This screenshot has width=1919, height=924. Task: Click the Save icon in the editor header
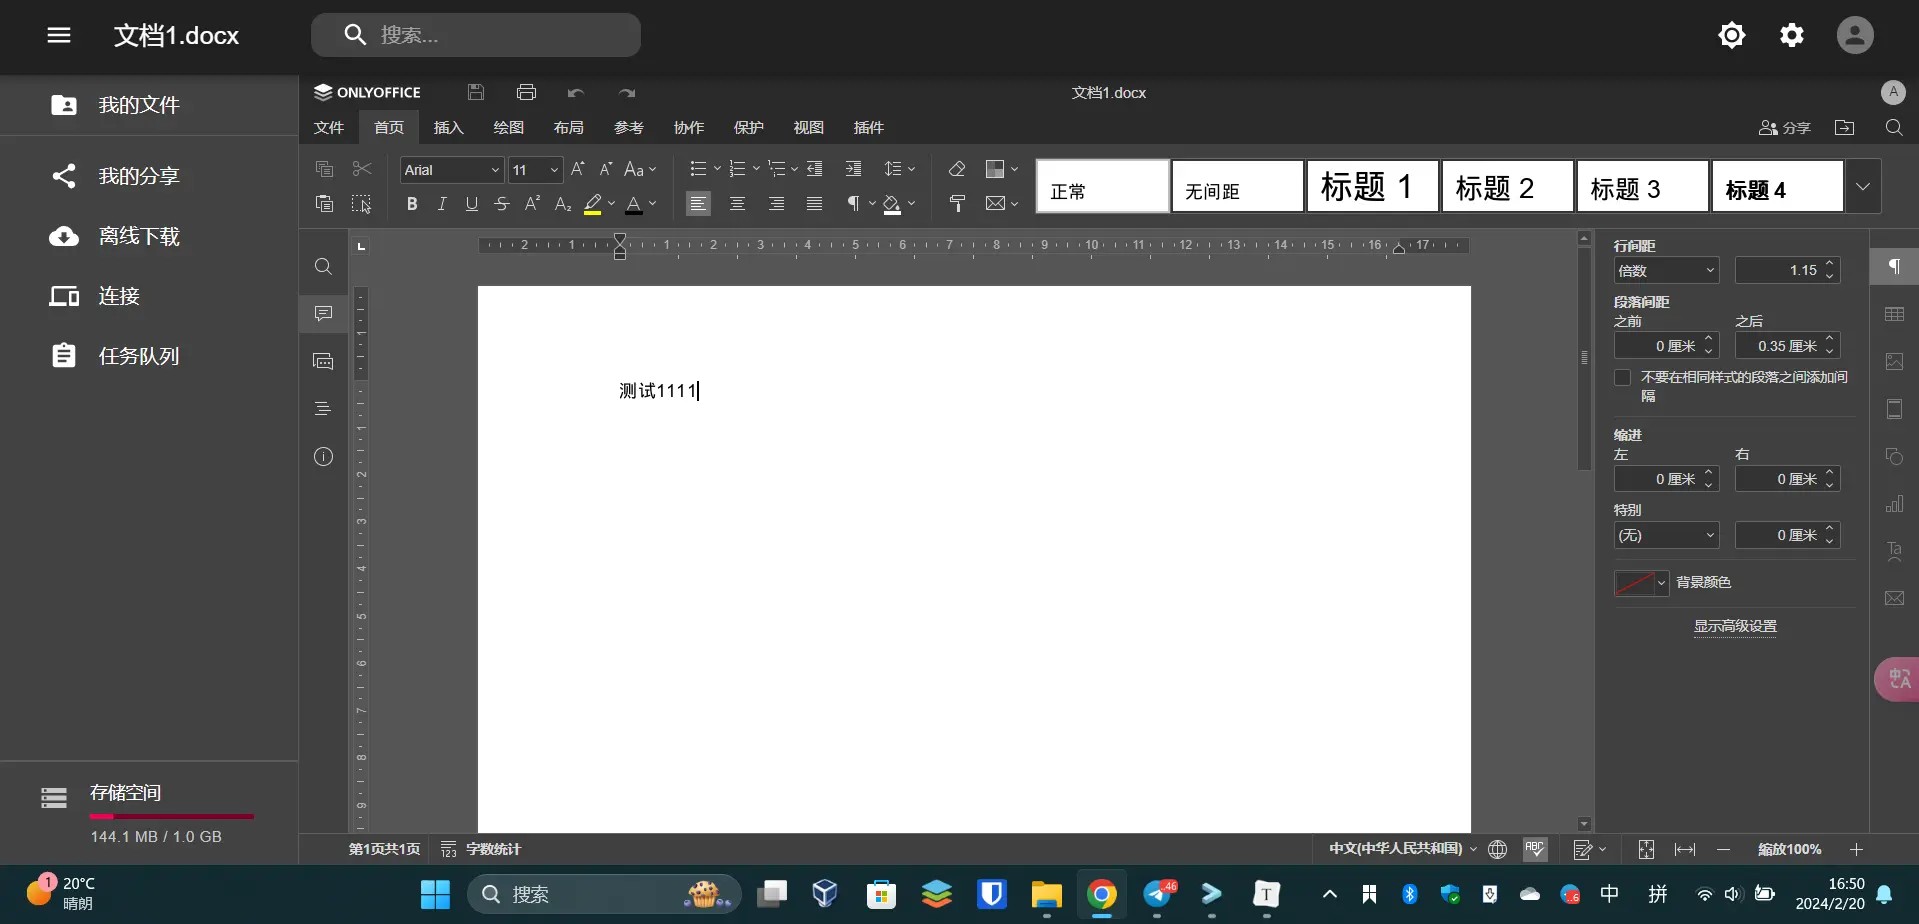476,92
